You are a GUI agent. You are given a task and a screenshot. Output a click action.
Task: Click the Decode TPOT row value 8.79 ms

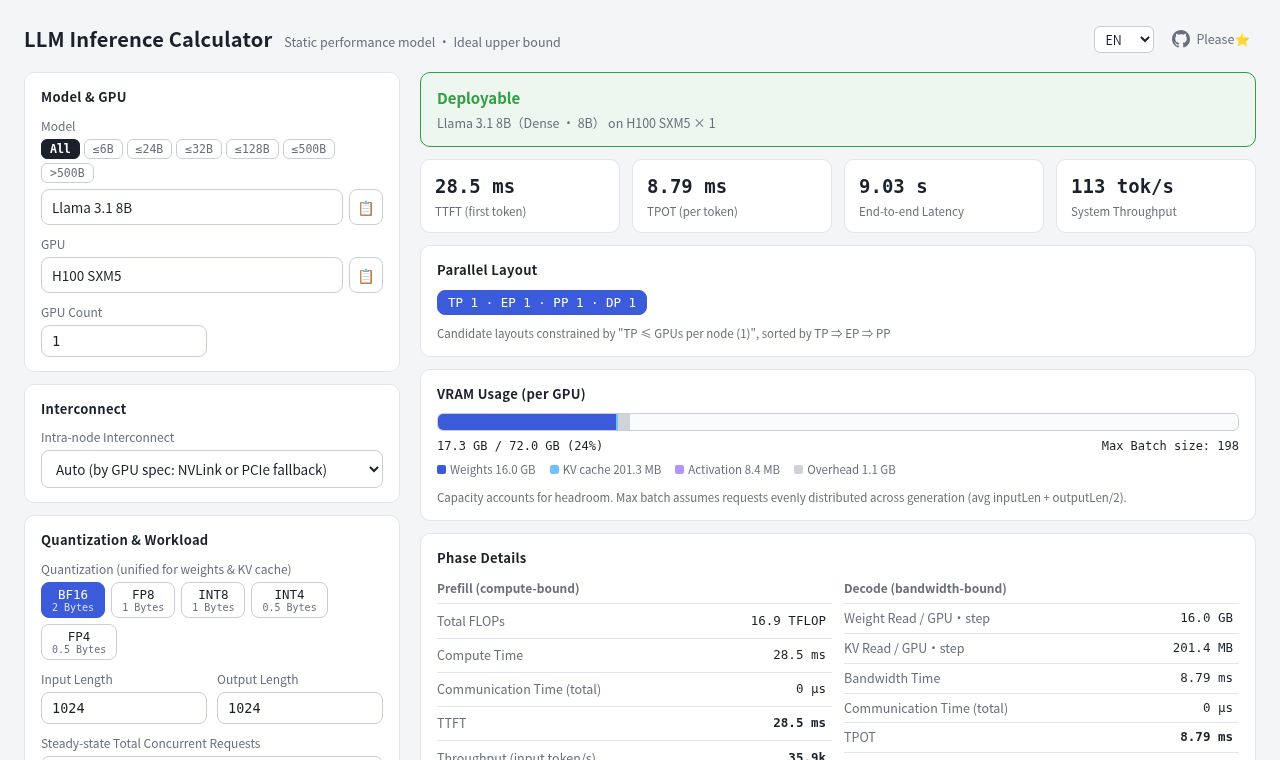coord(1206,737)
